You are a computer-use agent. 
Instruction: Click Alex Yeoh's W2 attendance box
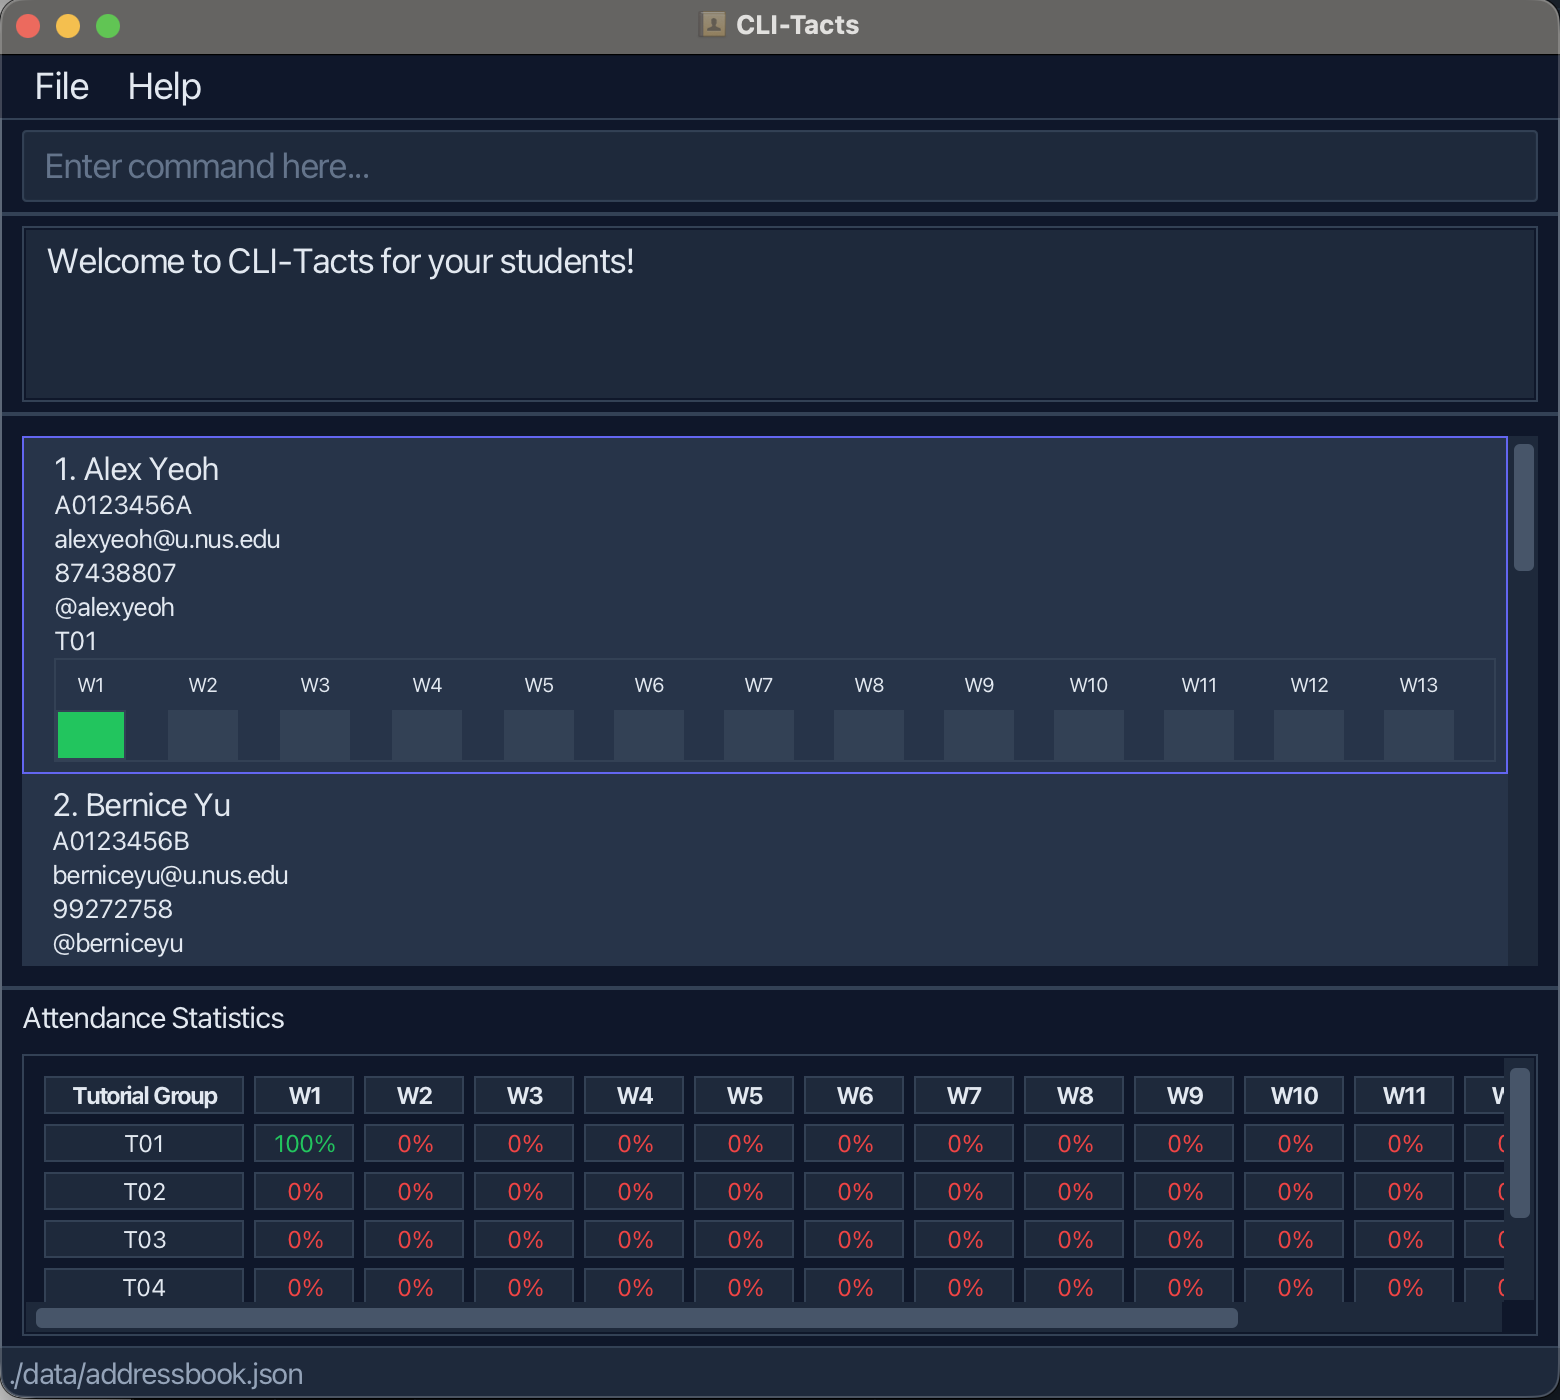coord(203,735)
